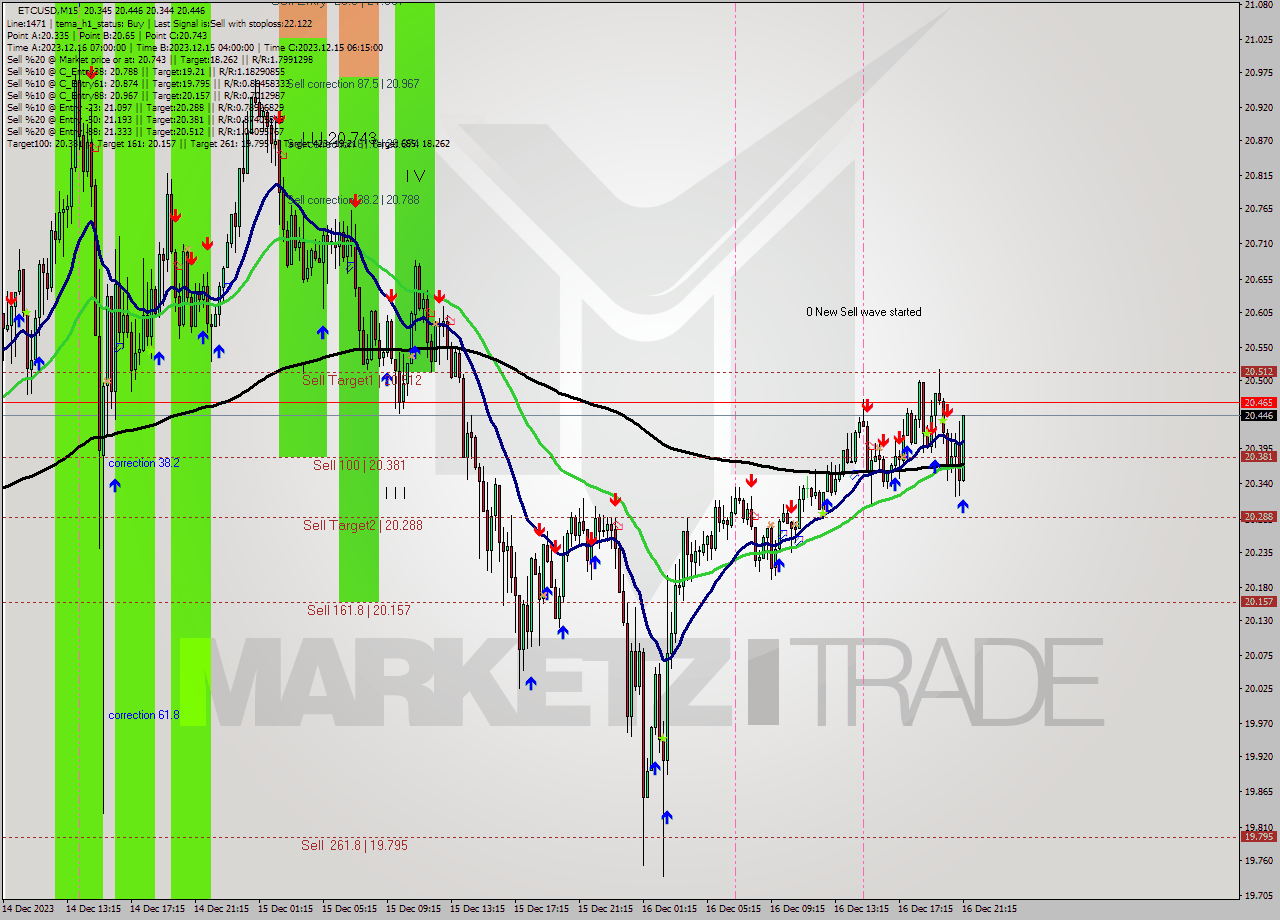Click the 19.970 price axis value
1280x920 pixels.
point(1258,723)
